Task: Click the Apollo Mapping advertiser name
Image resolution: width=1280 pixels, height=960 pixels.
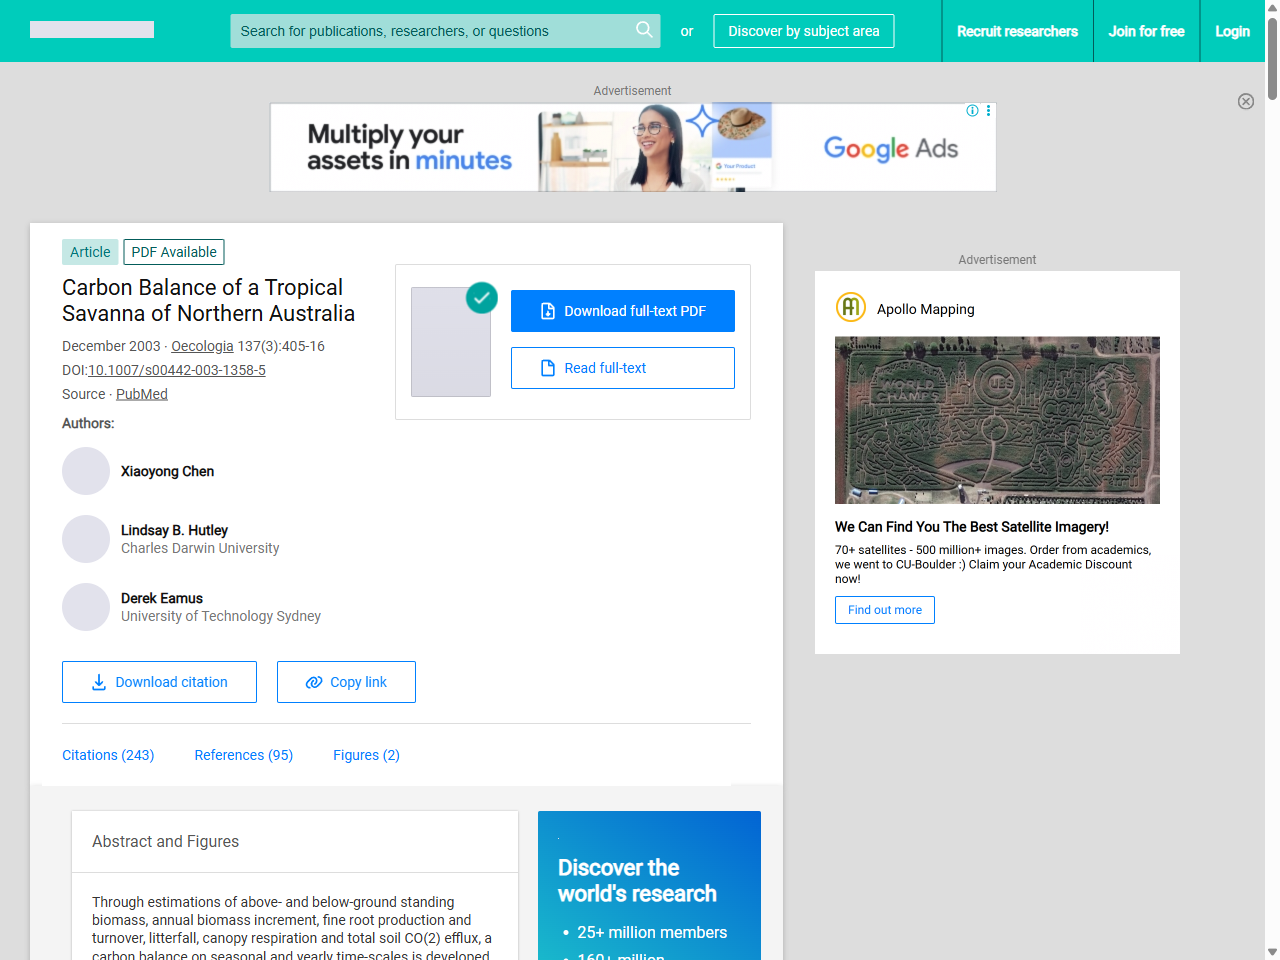Action: (925, 309)
